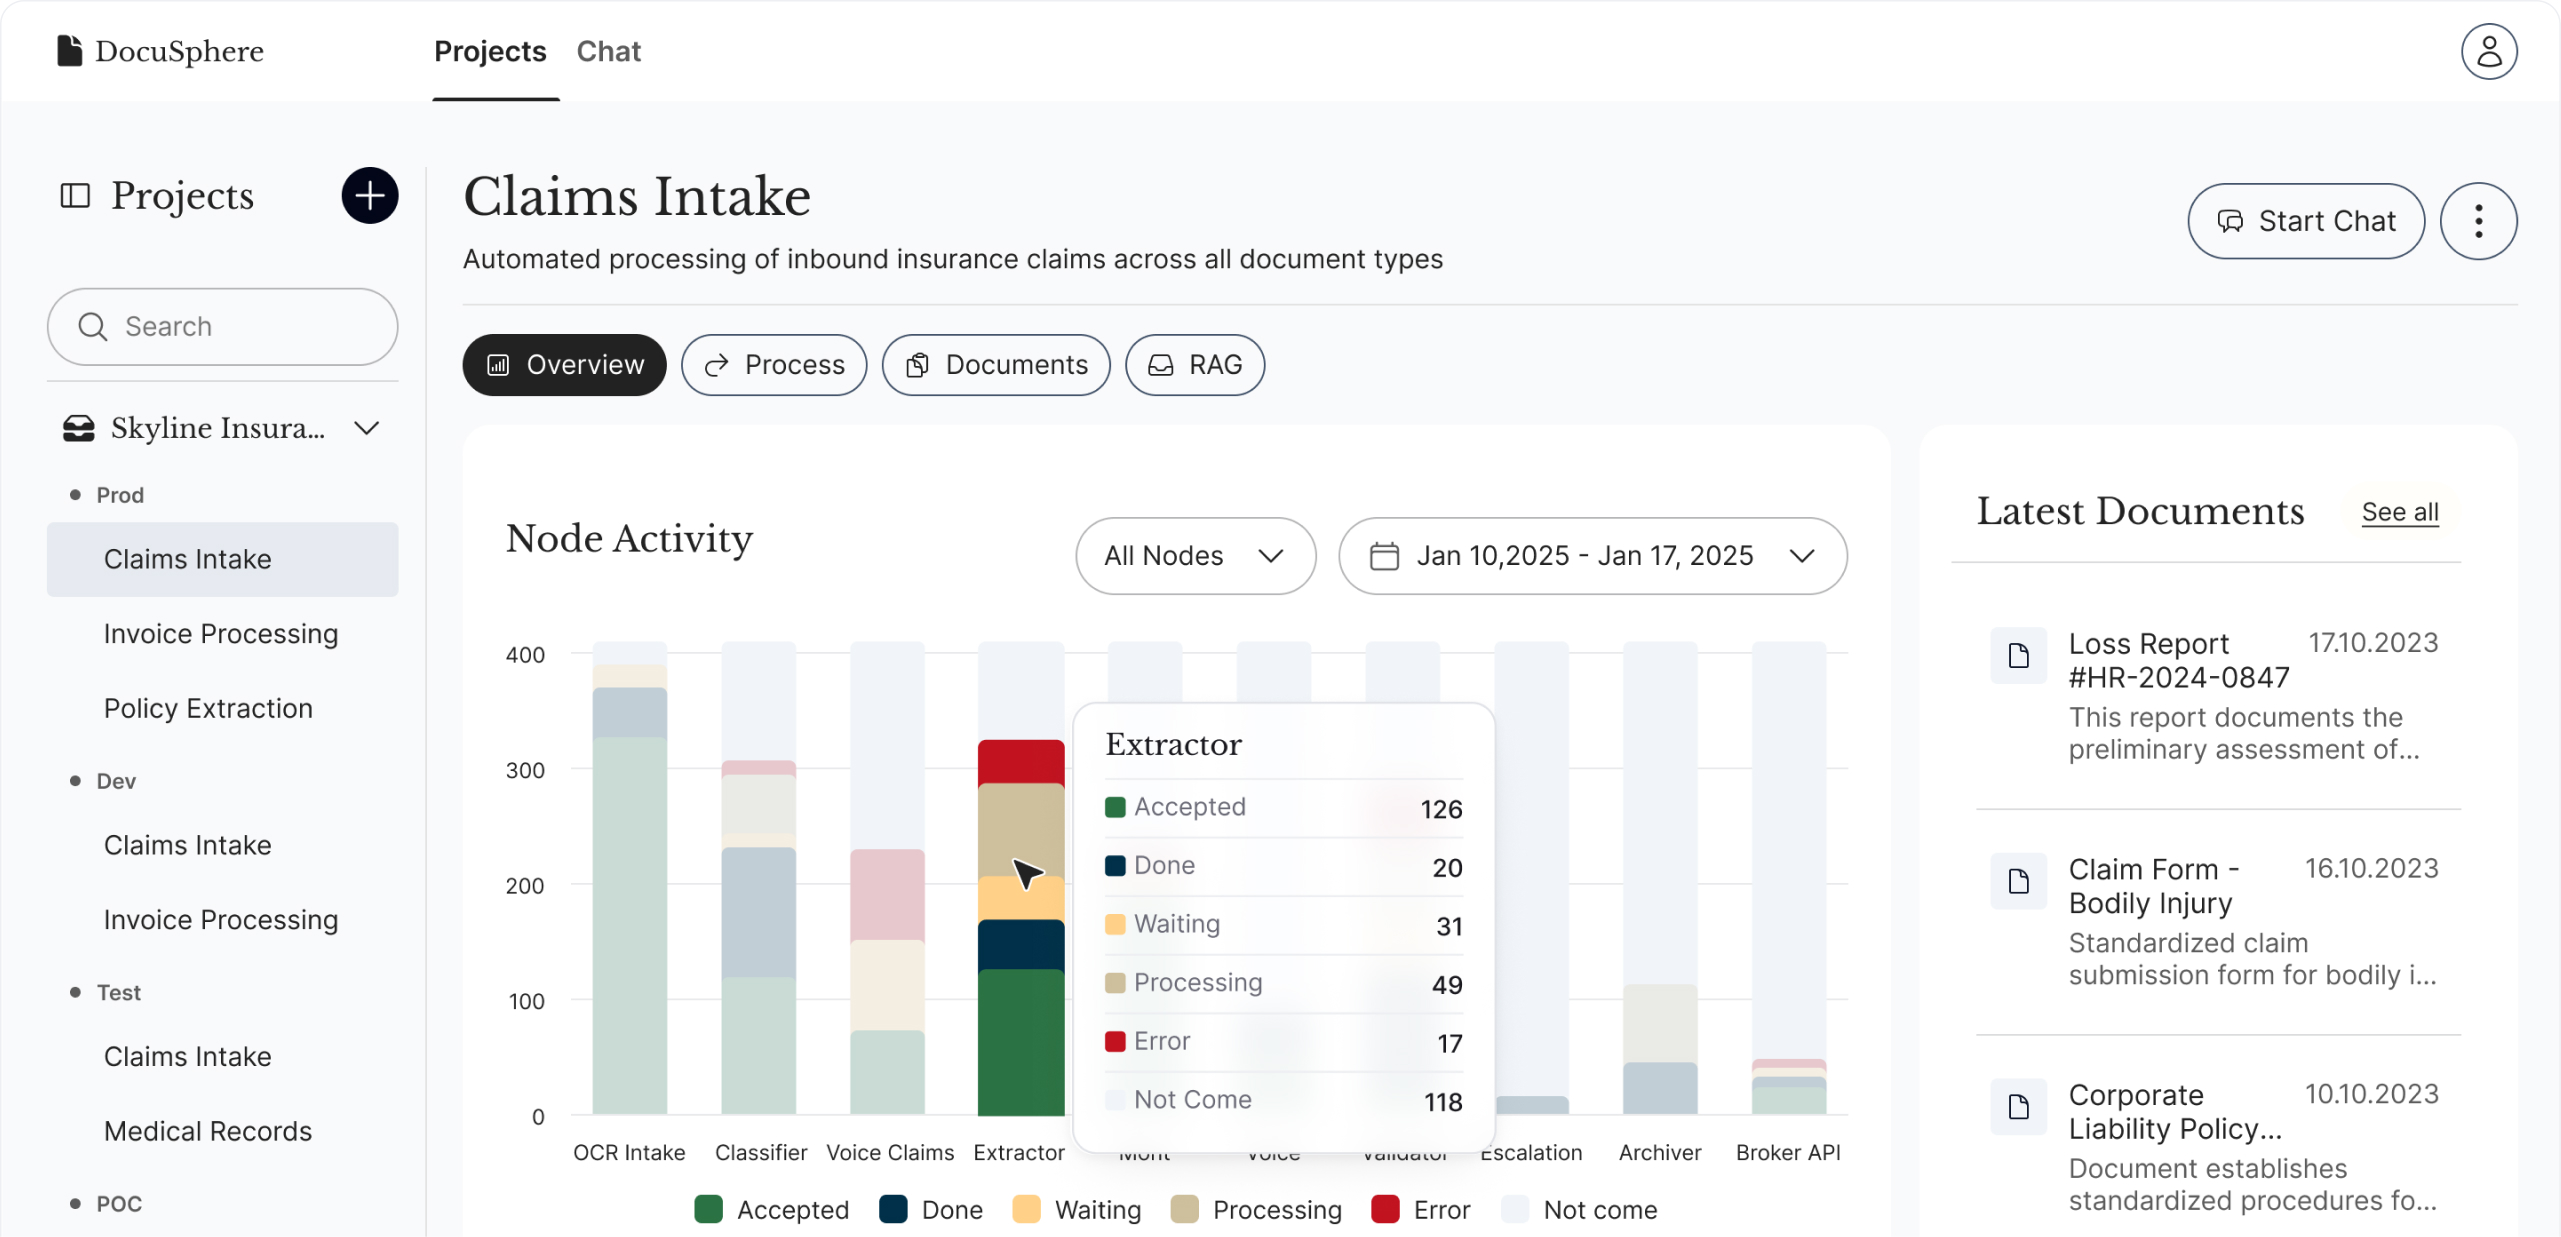The height and width of the screenshot is (1237, 2561).
Task: Click the Dev environment group label
Action: coord(116,781)
